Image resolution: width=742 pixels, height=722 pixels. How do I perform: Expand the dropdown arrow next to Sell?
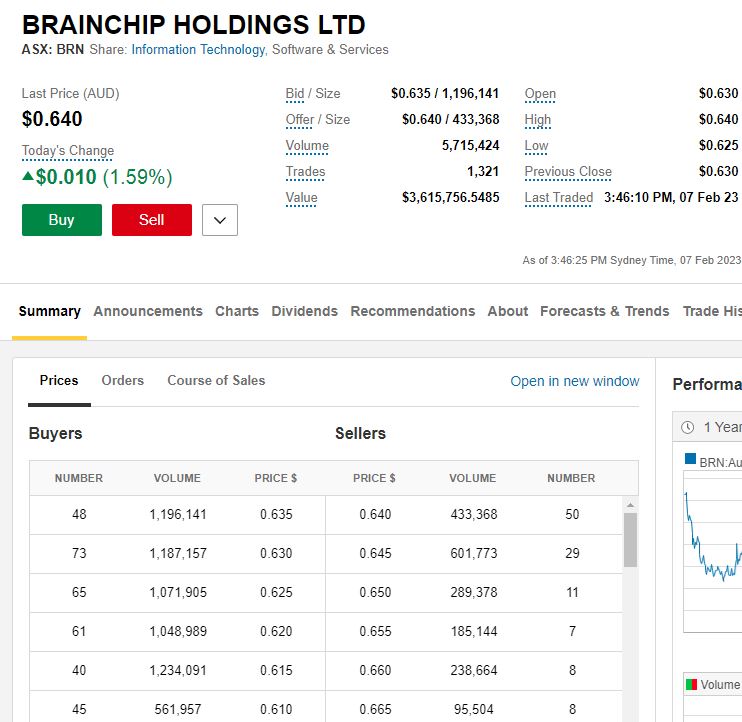[220, 220]
